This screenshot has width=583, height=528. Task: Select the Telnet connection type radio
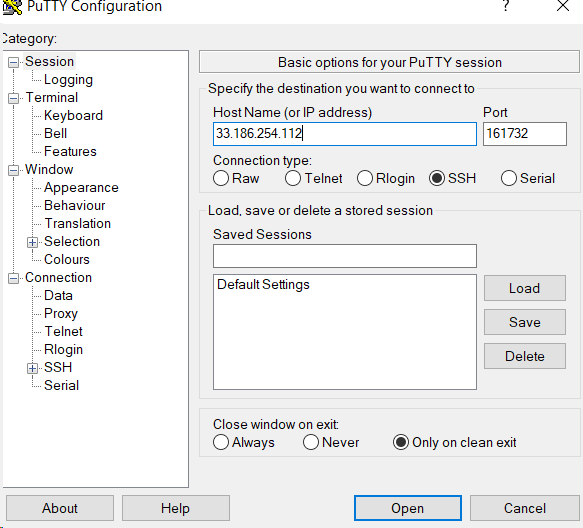click(x=293, y=178)
